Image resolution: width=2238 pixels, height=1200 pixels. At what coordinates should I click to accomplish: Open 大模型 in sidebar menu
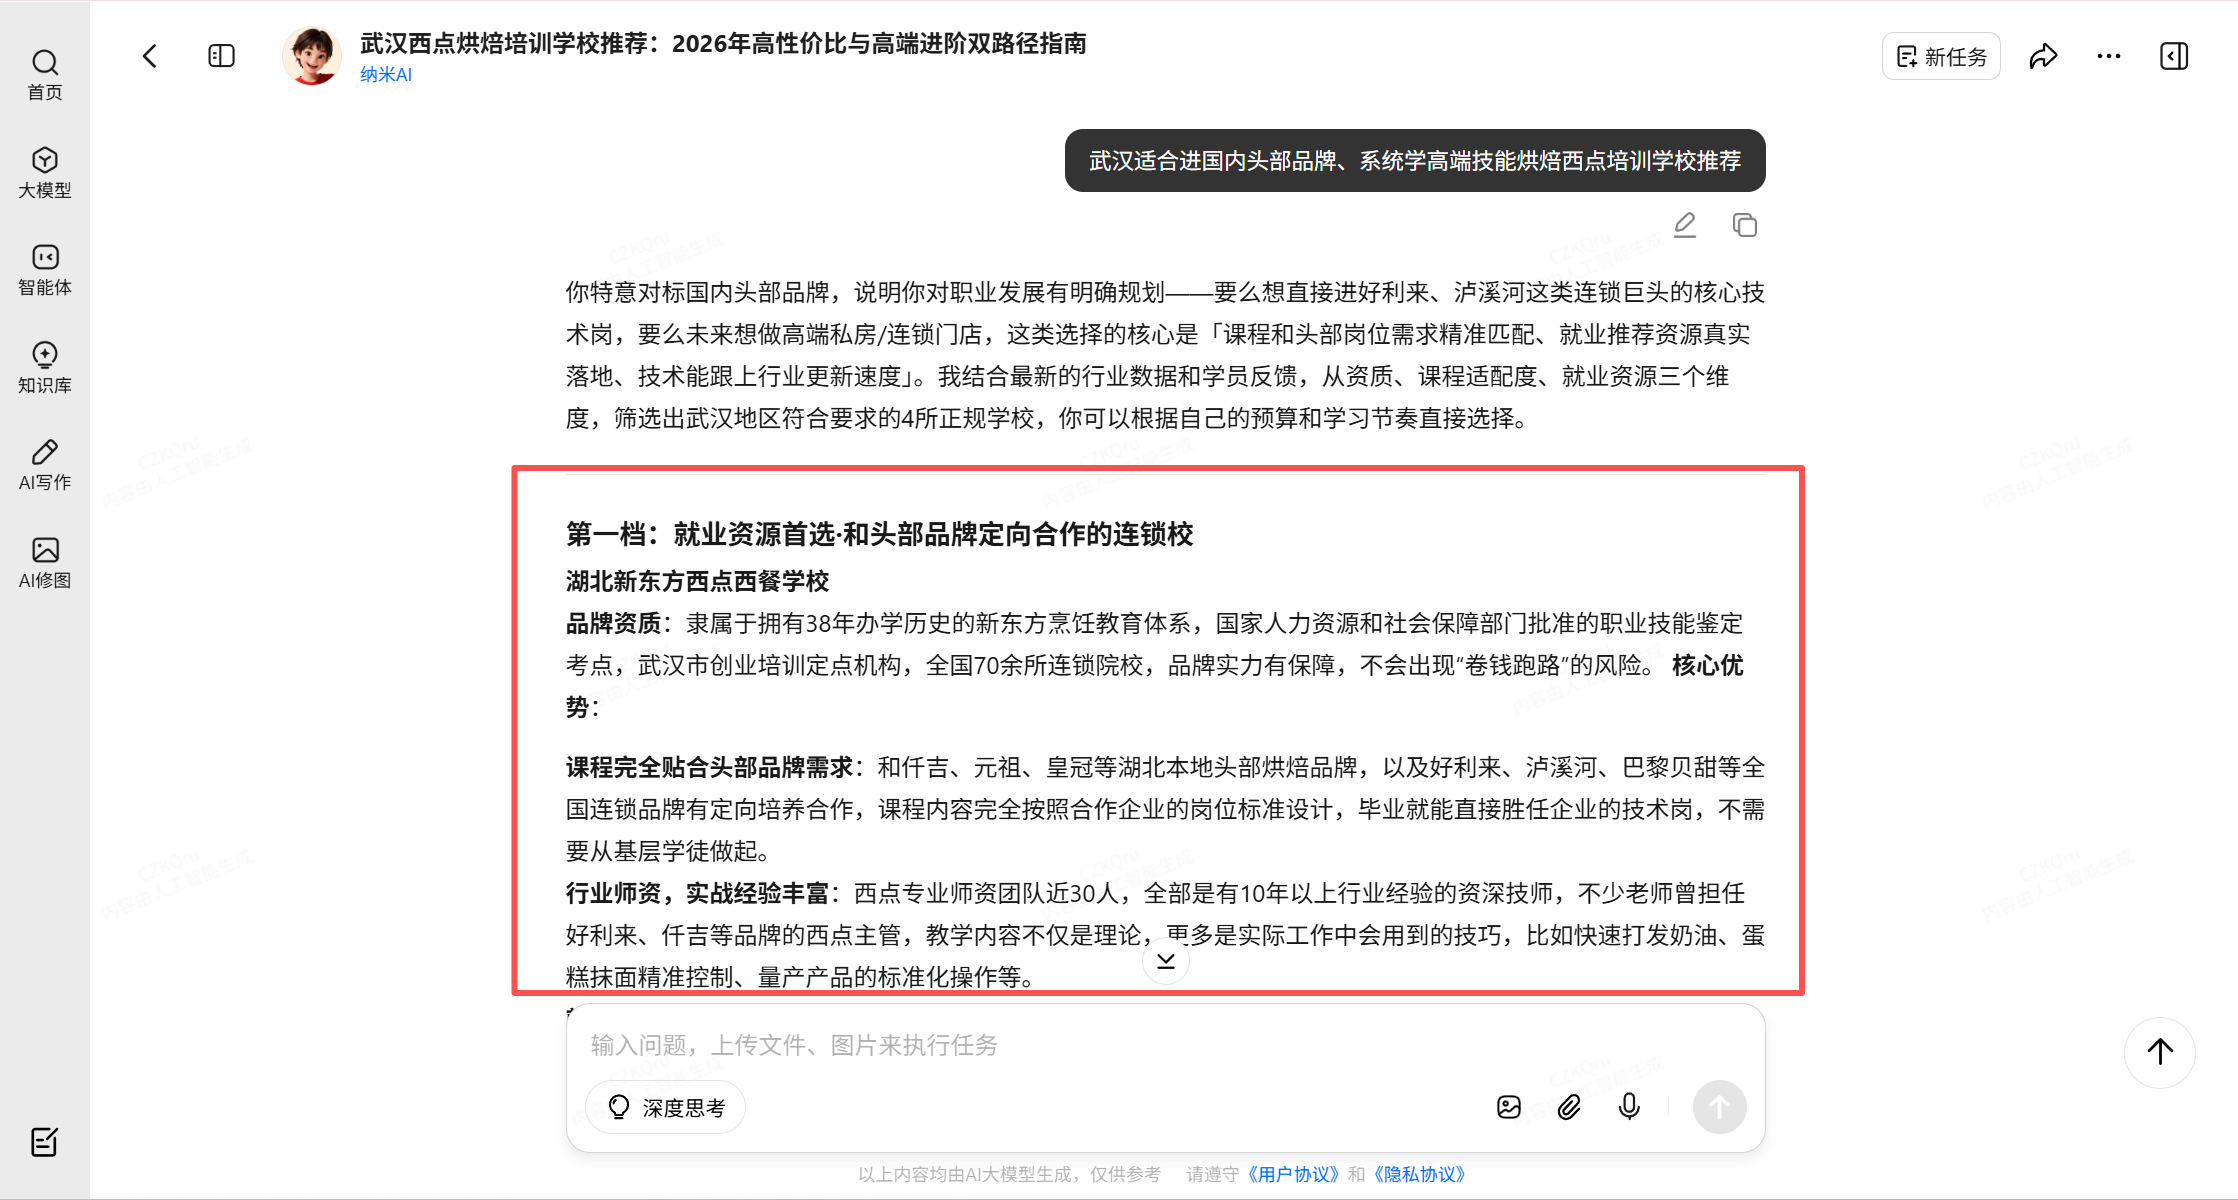[45, 172]
